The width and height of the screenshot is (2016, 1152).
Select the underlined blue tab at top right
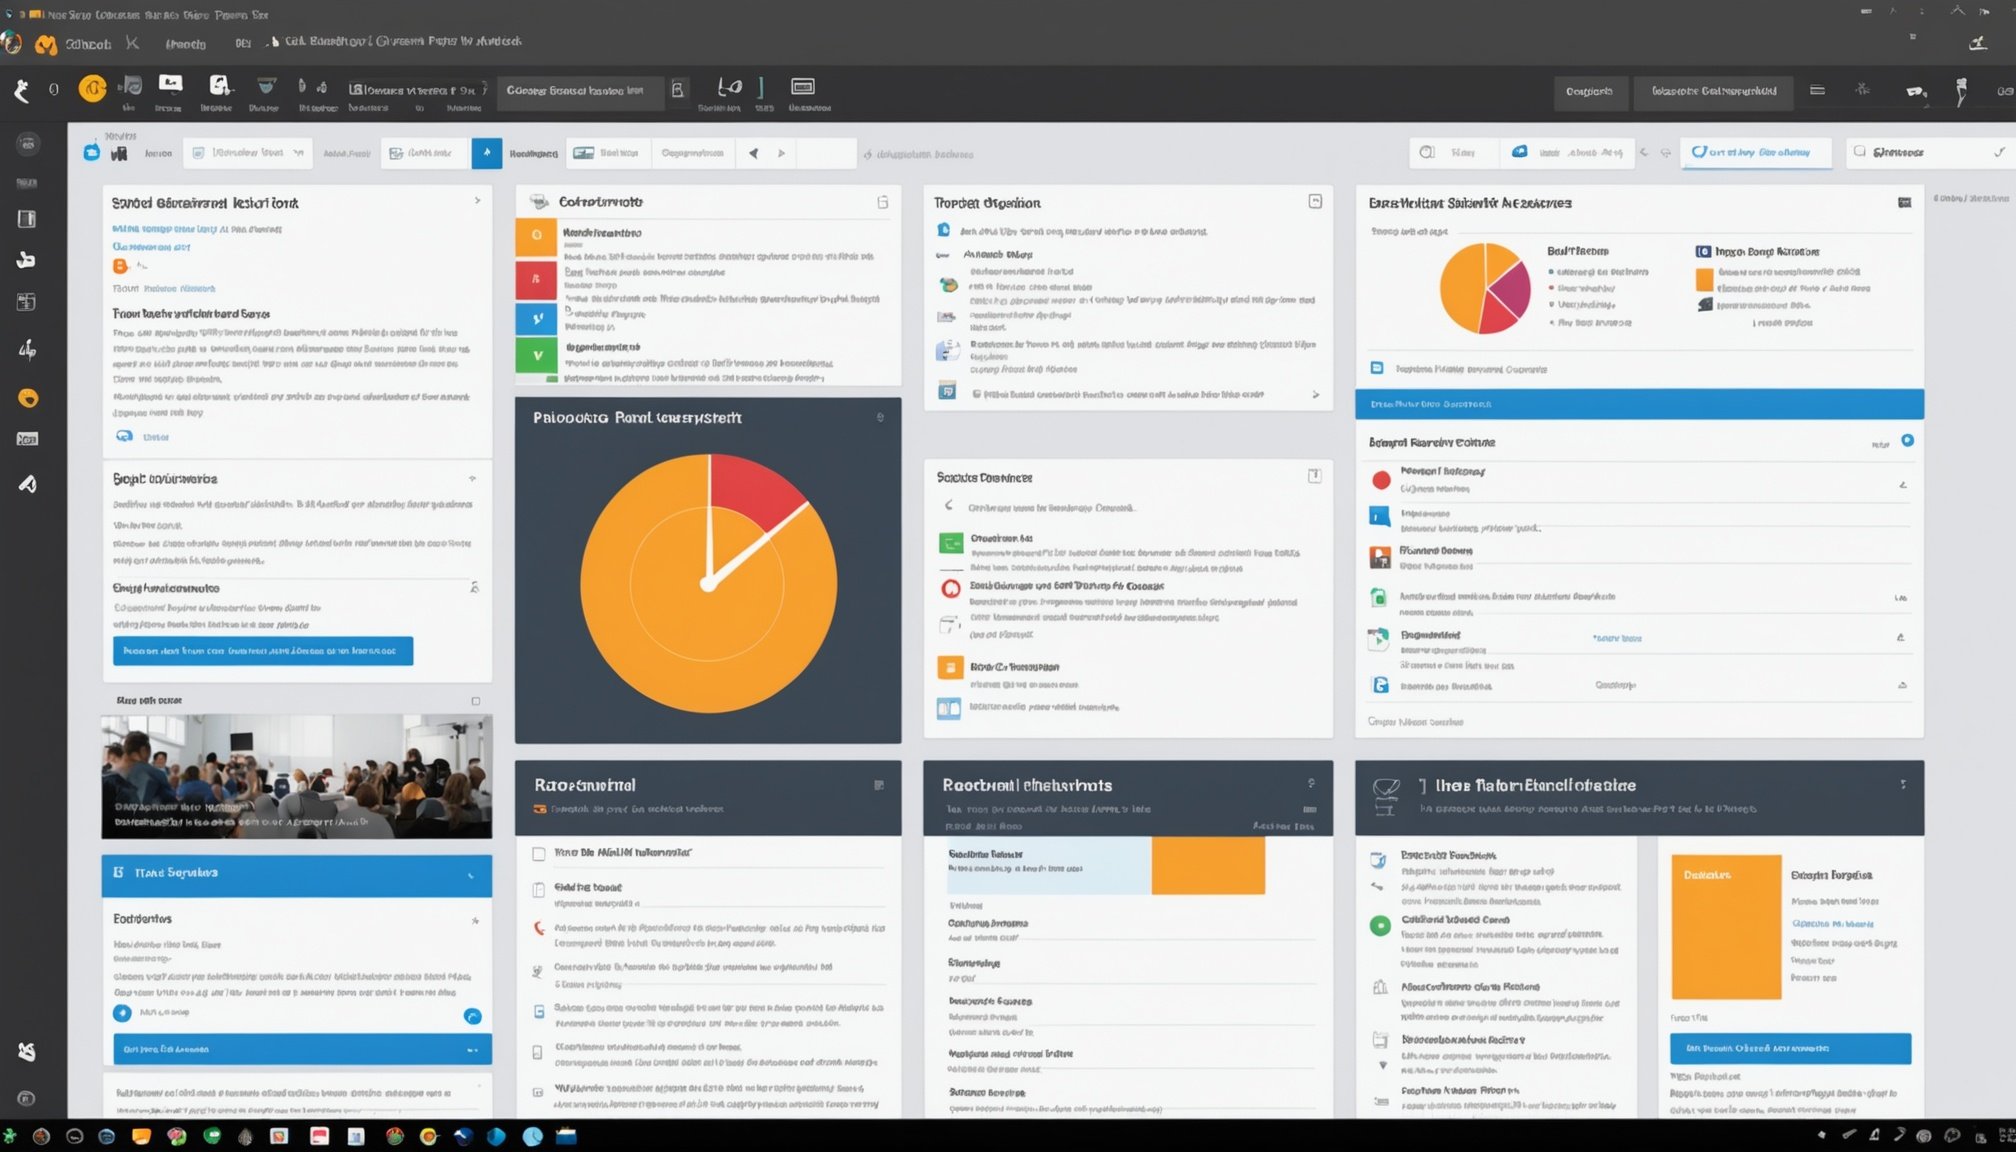tap(1756, 153)
